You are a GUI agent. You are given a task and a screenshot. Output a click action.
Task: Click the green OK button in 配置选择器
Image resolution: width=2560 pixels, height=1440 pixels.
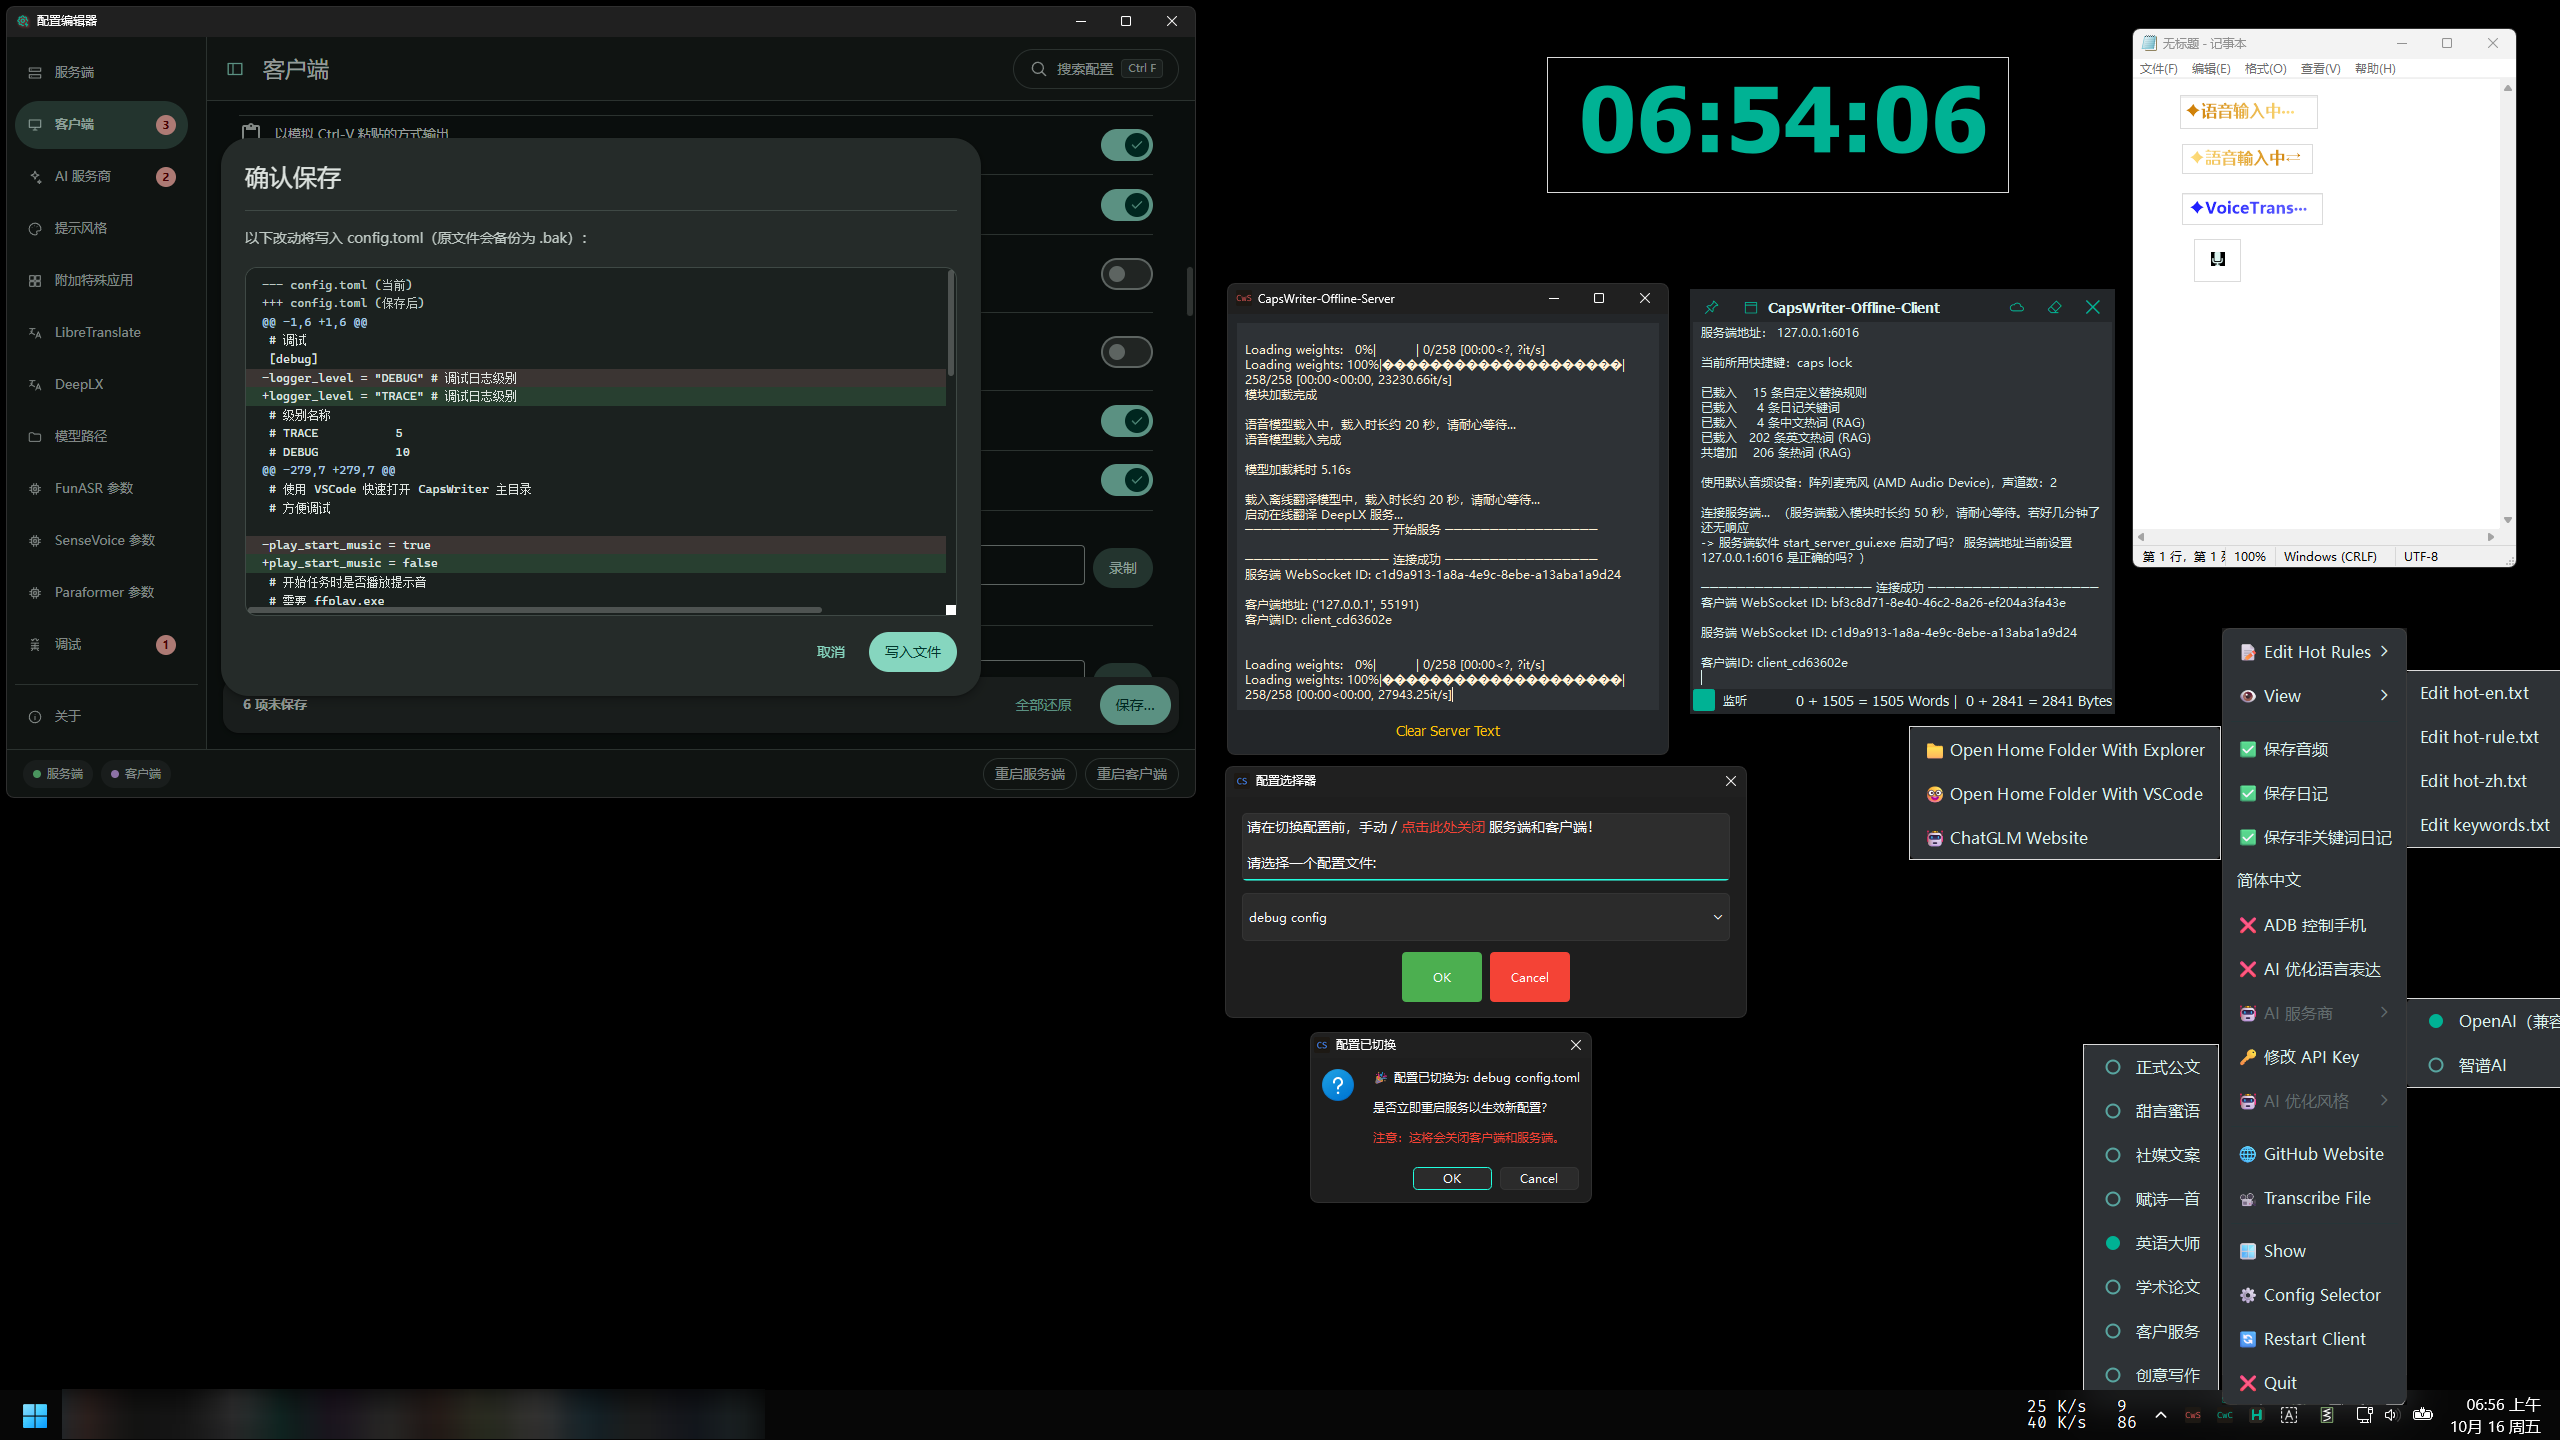click(x=1441, y=977)
